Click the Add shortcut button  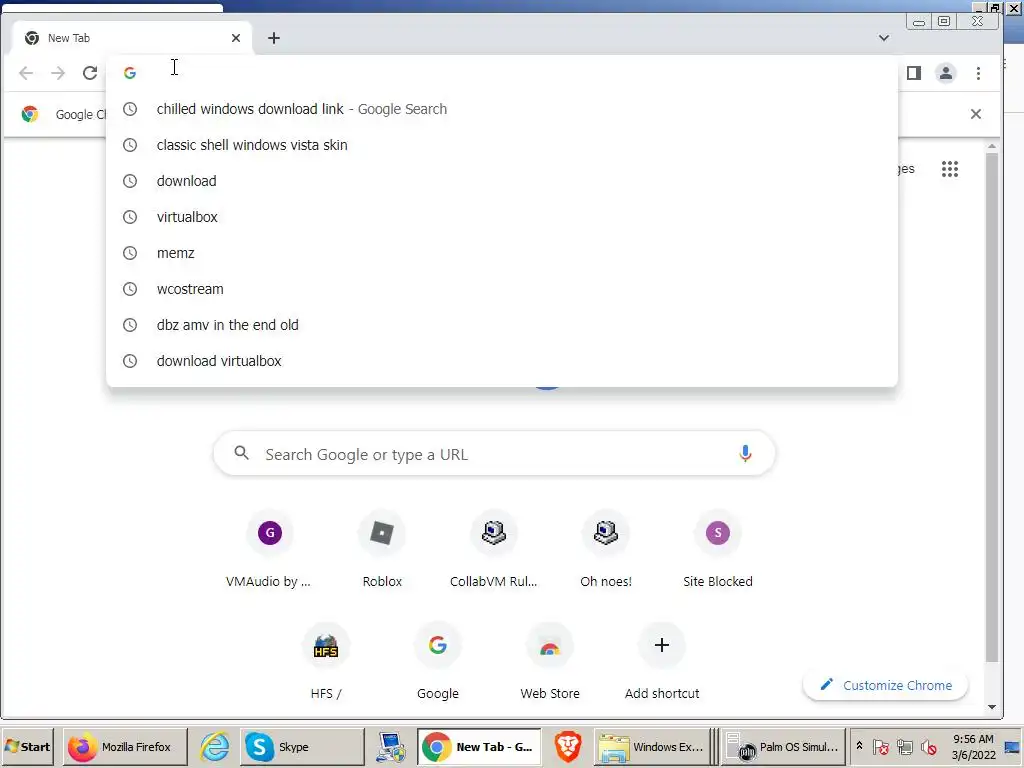(662, 663)
